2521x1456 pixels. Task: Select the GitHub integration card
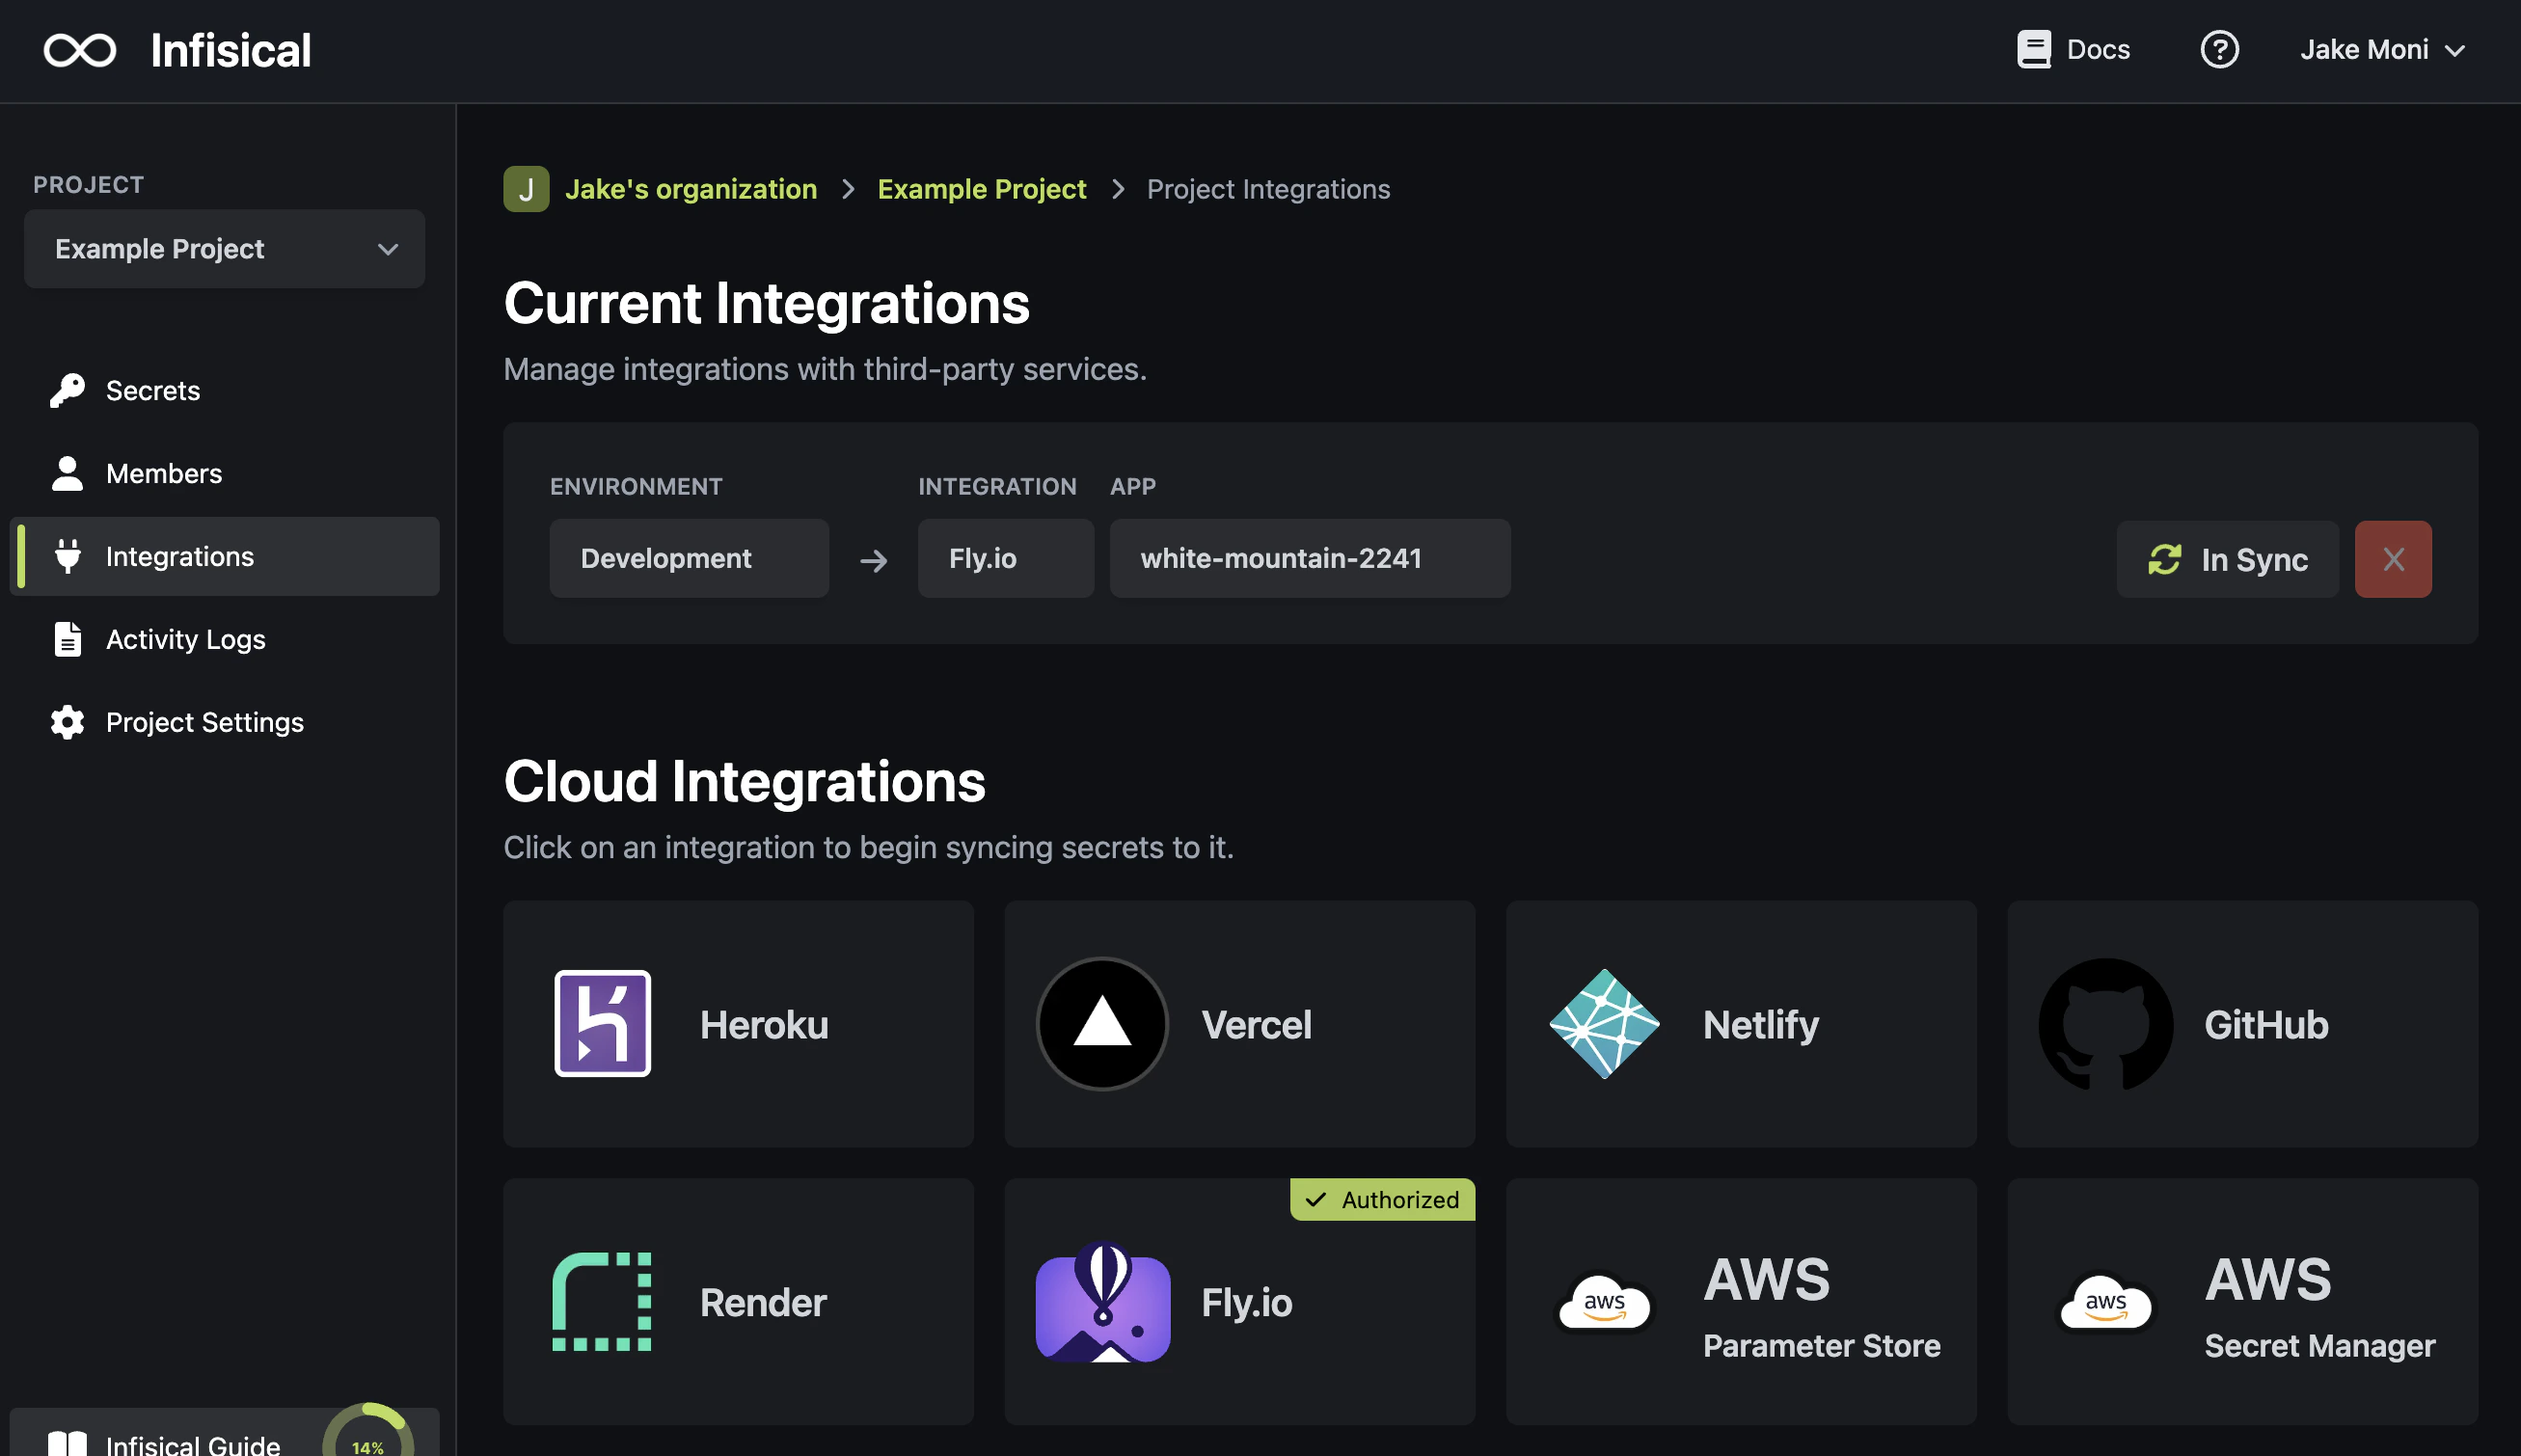(x=2242, y=1023)
